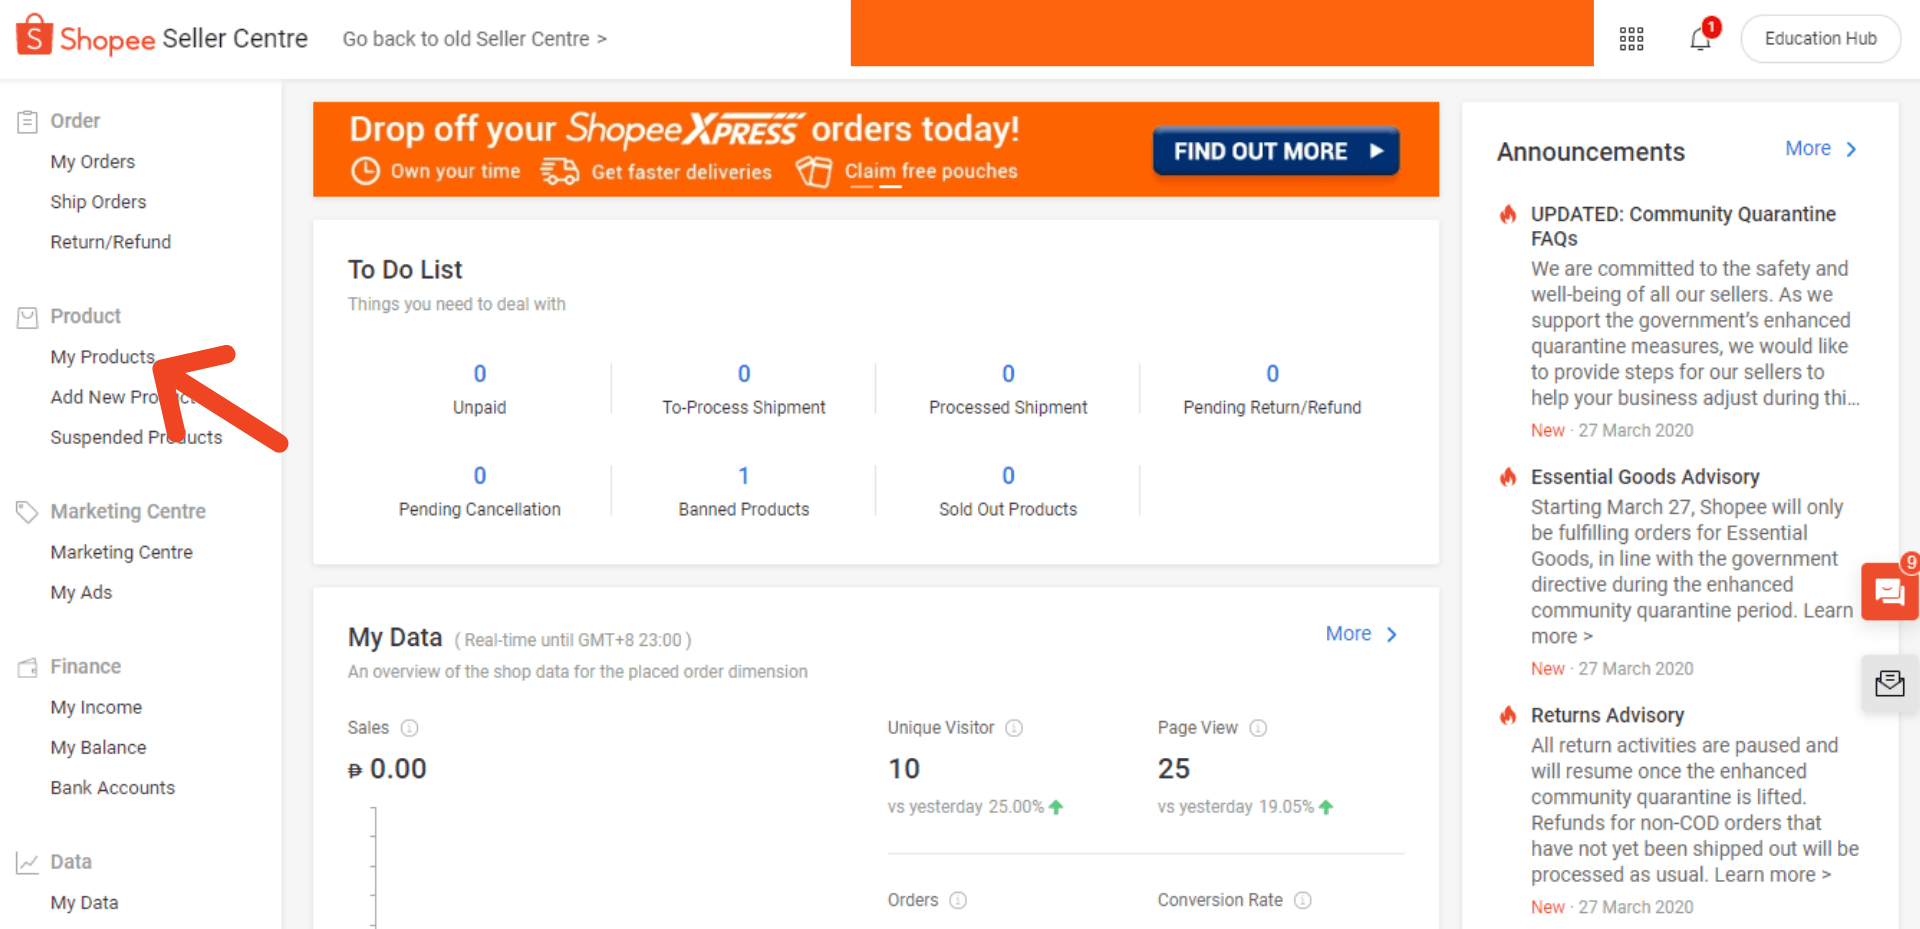
Task: Click the flame icon beside Community Quarantine FAQs
Action: 1508,214
